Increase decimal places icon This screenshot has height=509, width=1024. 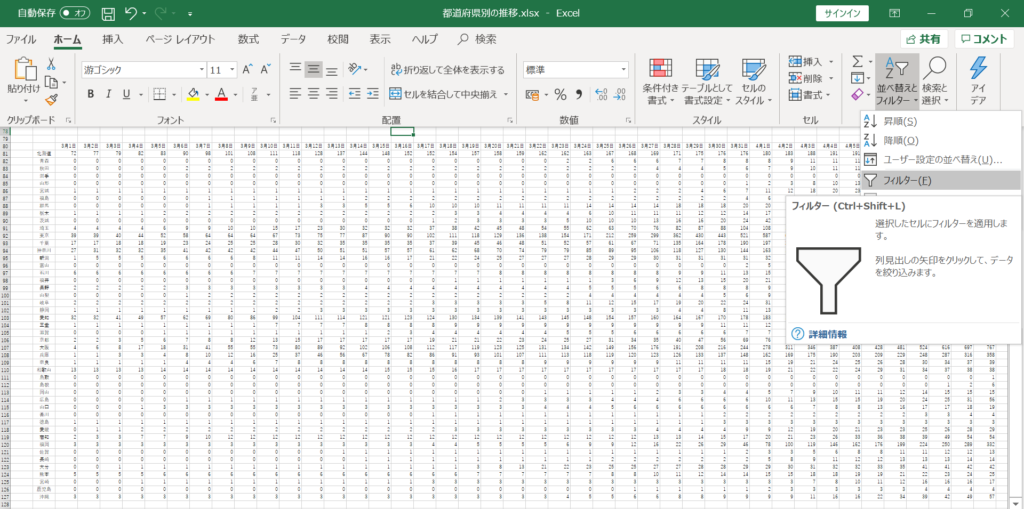(x=601, y=95)
